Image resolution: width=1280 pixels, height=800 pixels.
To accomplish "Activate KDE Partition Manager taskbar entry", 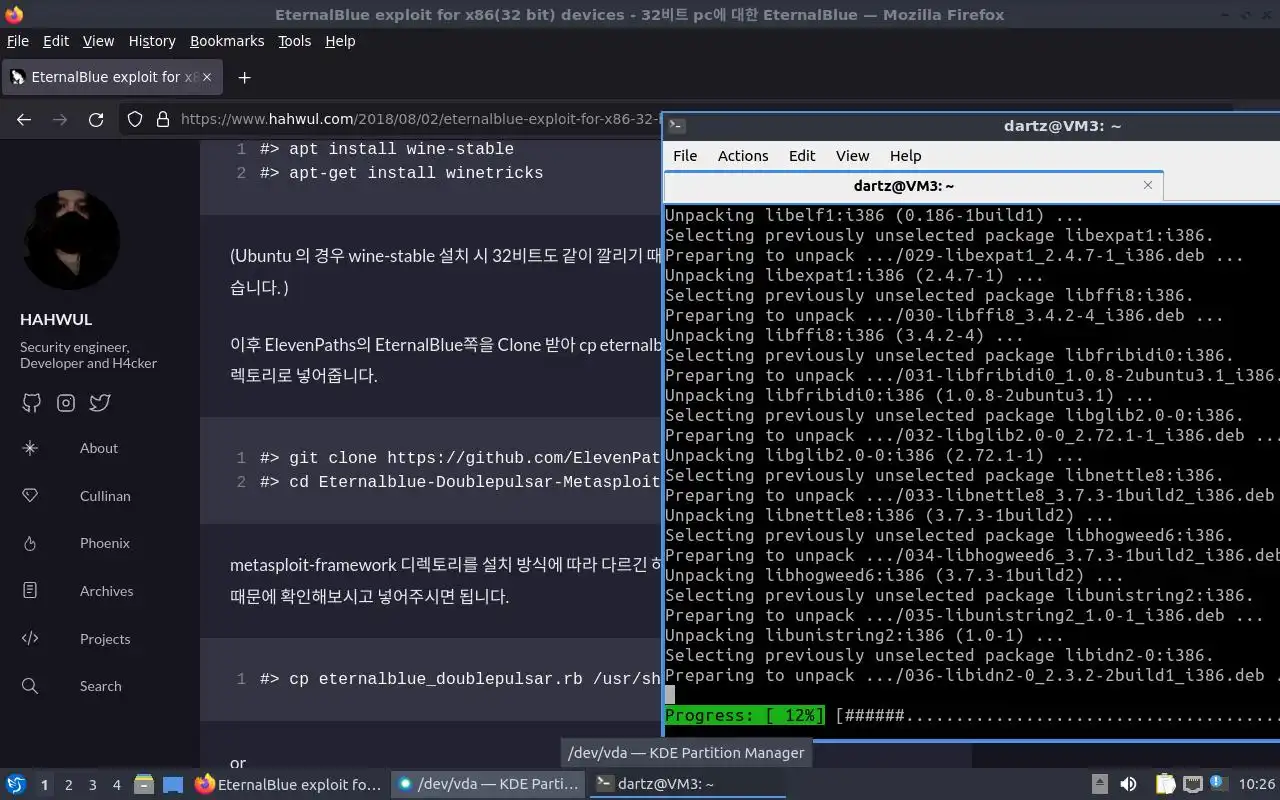I will 487,784.
